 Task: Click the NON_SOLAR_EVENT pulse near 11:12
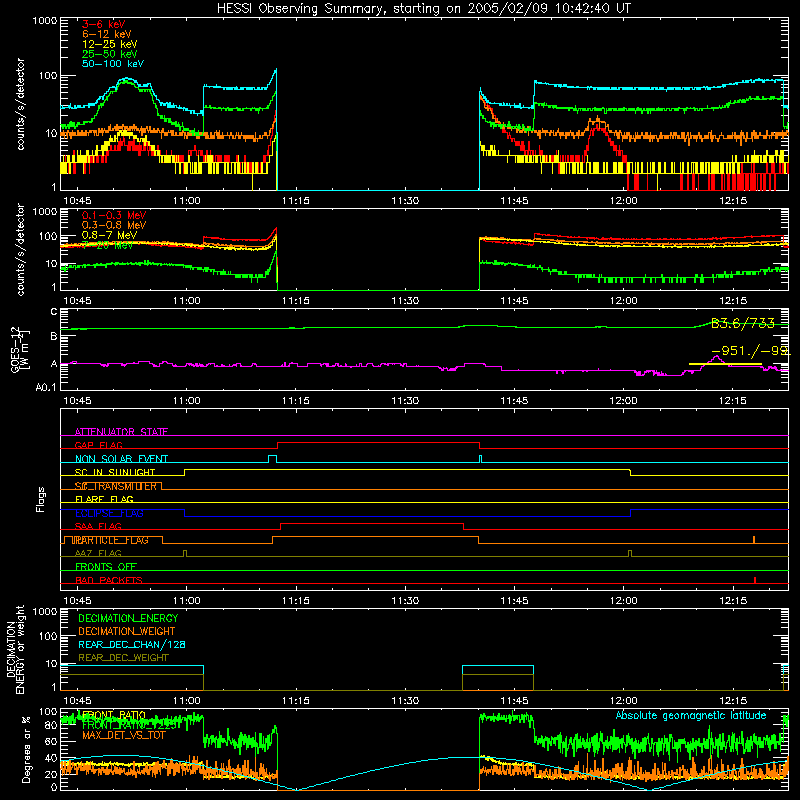tap(272, 459)
